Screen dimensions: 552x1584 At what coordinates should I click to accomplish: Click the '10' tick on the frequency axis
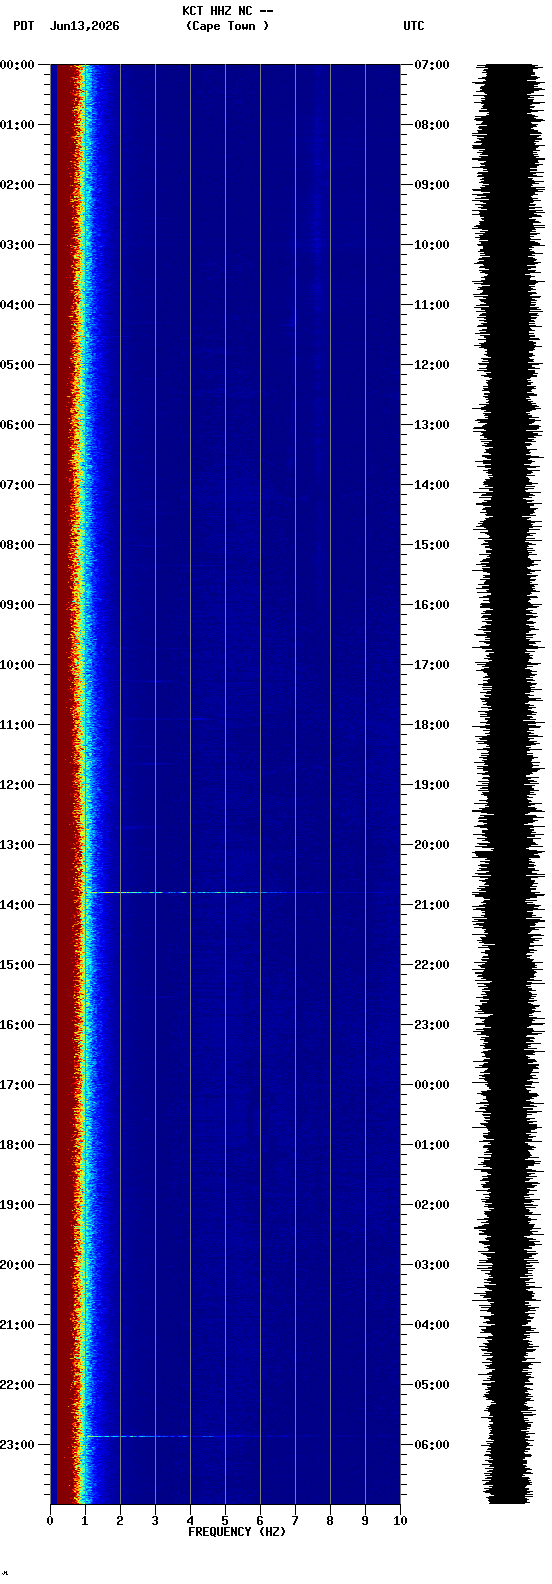[x=400, y=1521]
